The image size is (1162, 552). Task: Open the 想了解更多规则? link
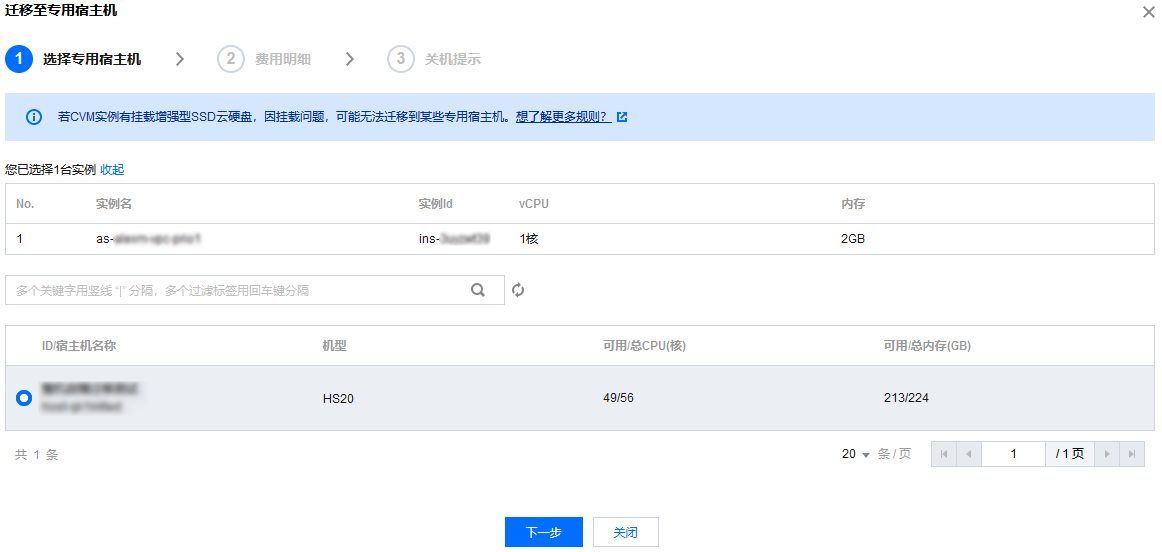pyautogui.click(x=563, y=117)
